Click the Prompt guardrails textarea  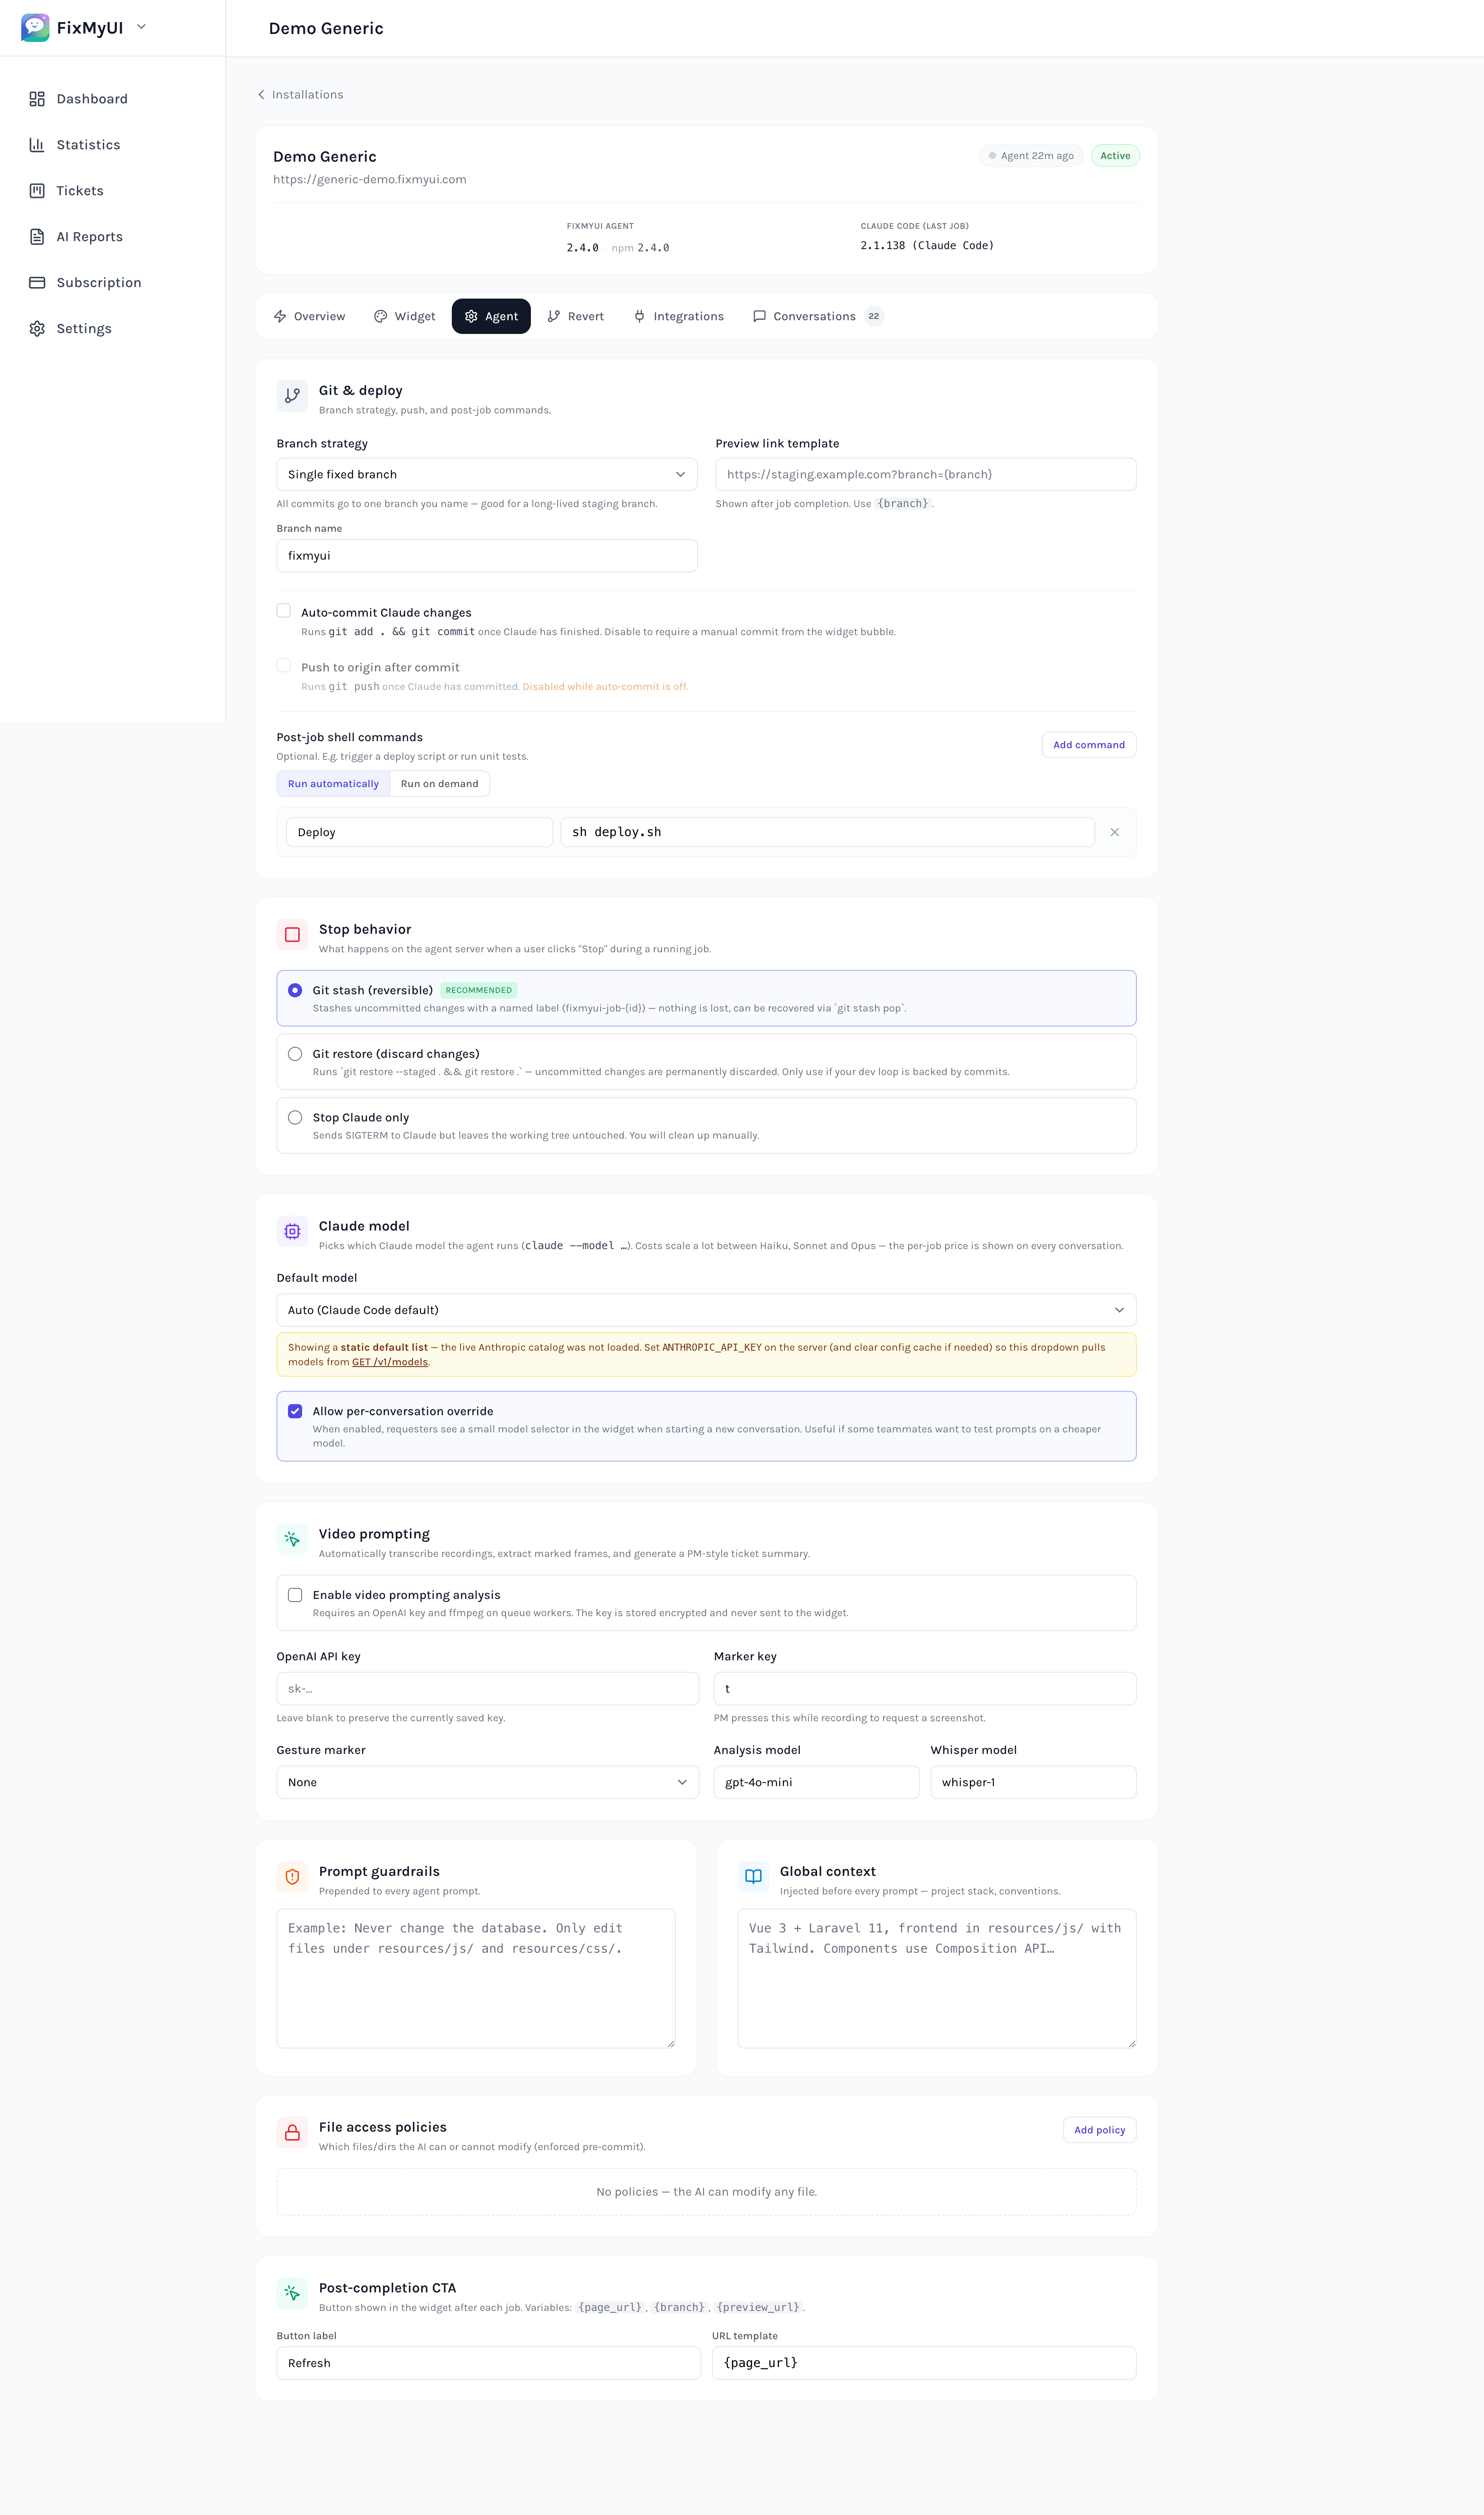[x=476, y=1979]
